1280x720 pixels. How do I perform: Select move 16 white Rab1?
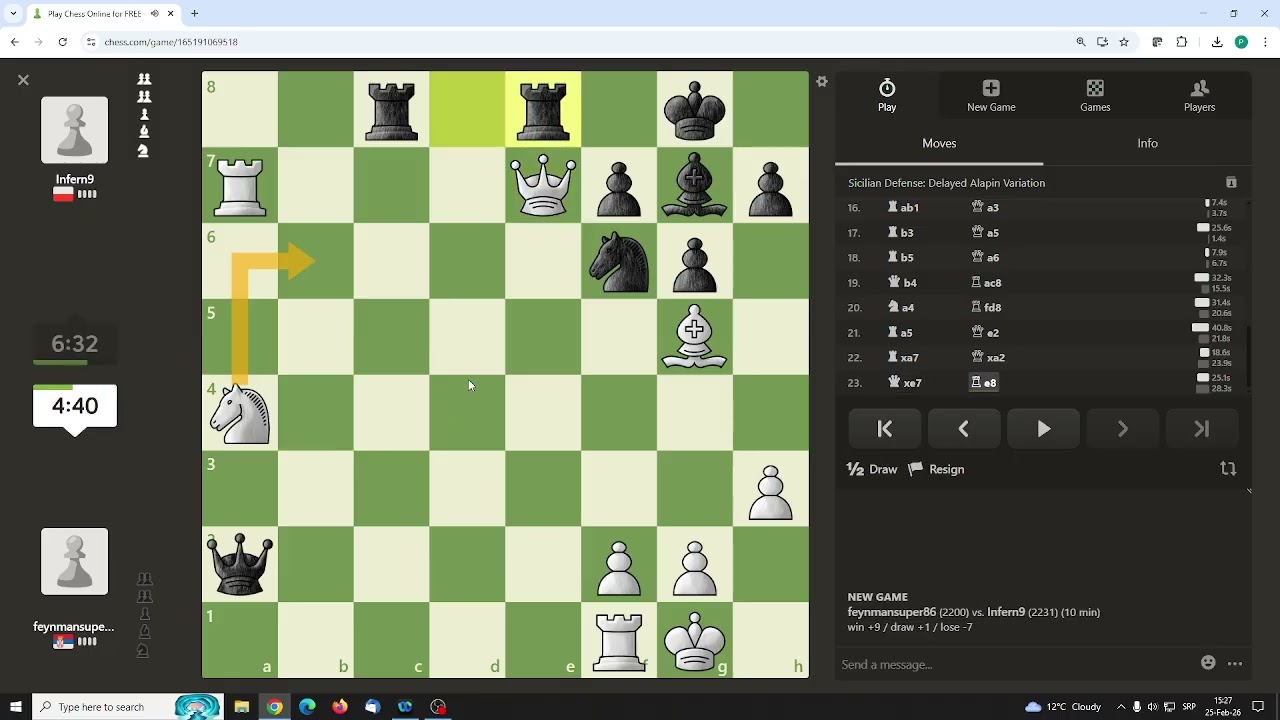coord(903,208)
